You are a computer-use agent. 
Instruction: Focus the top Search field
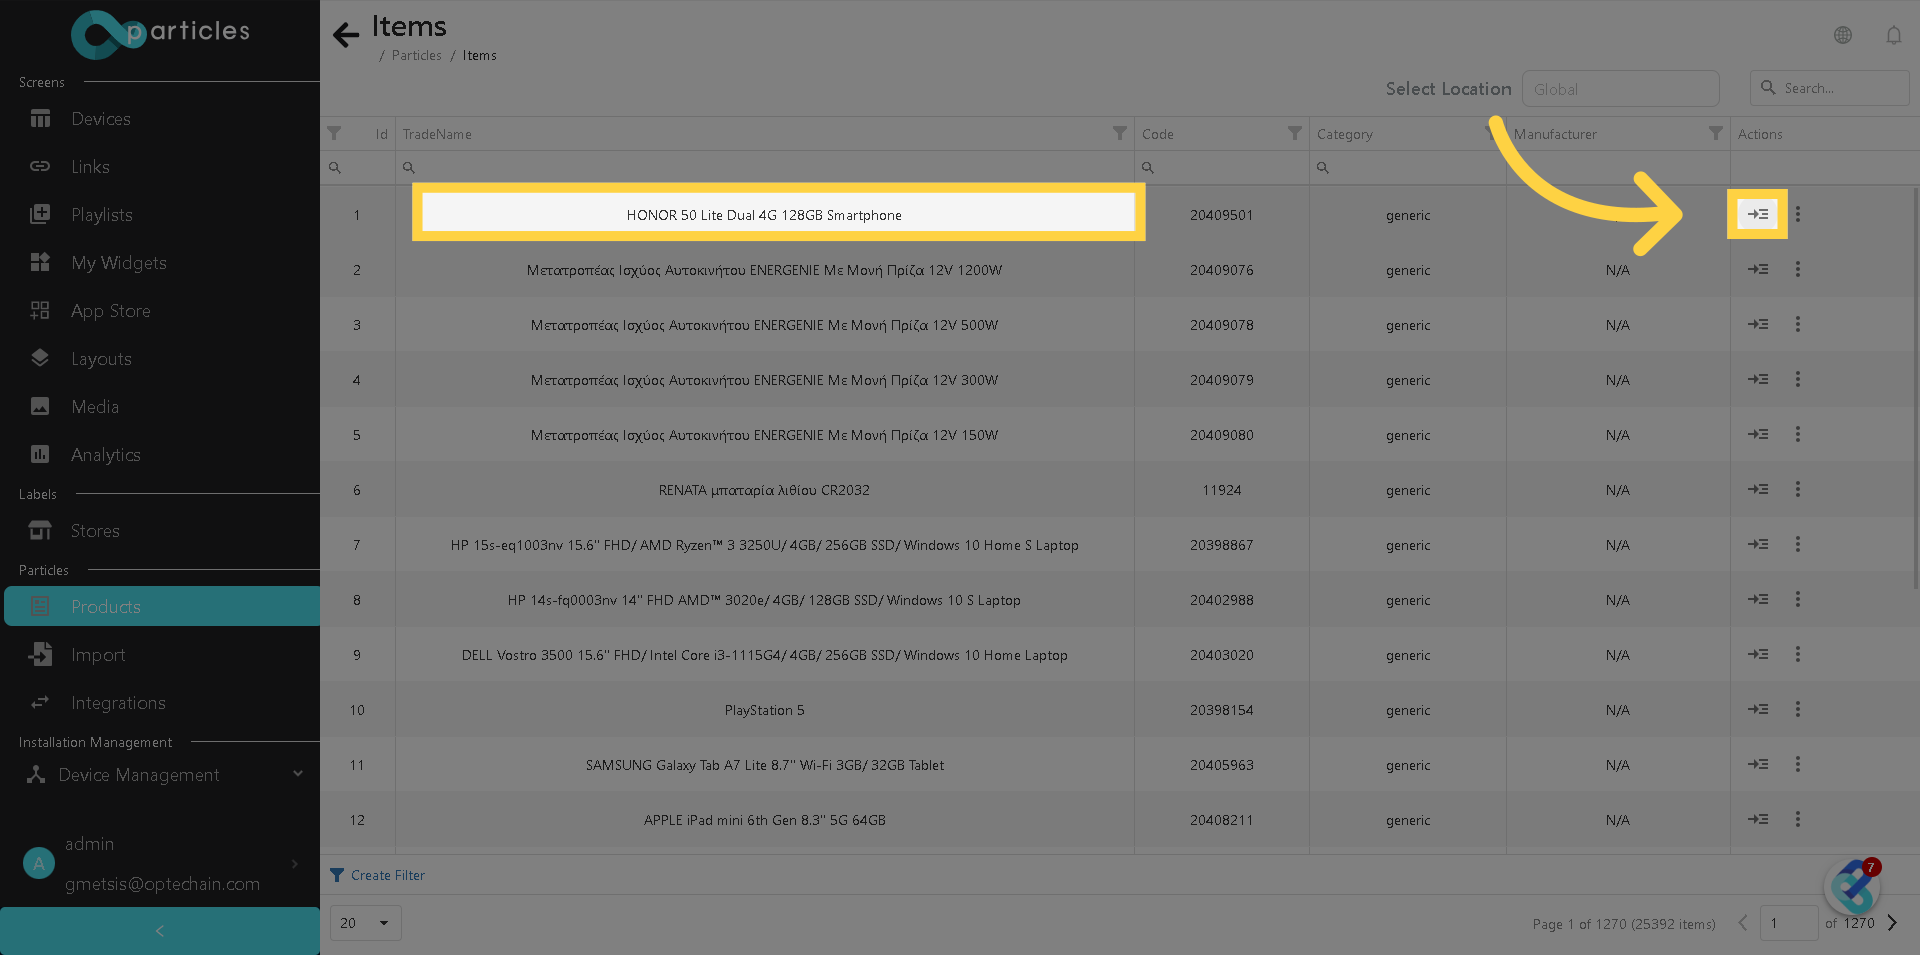tap(1830, 88)
